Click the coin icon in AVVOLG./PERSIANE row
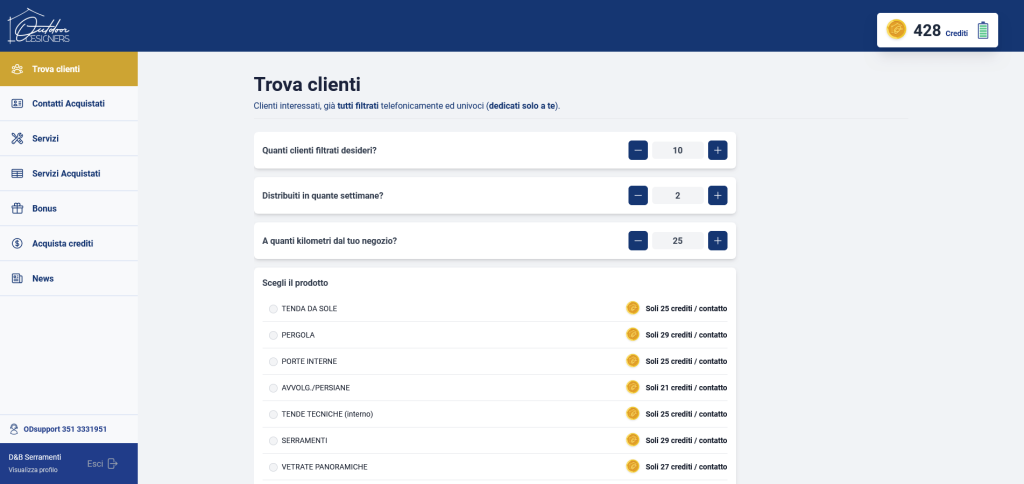 632,387
